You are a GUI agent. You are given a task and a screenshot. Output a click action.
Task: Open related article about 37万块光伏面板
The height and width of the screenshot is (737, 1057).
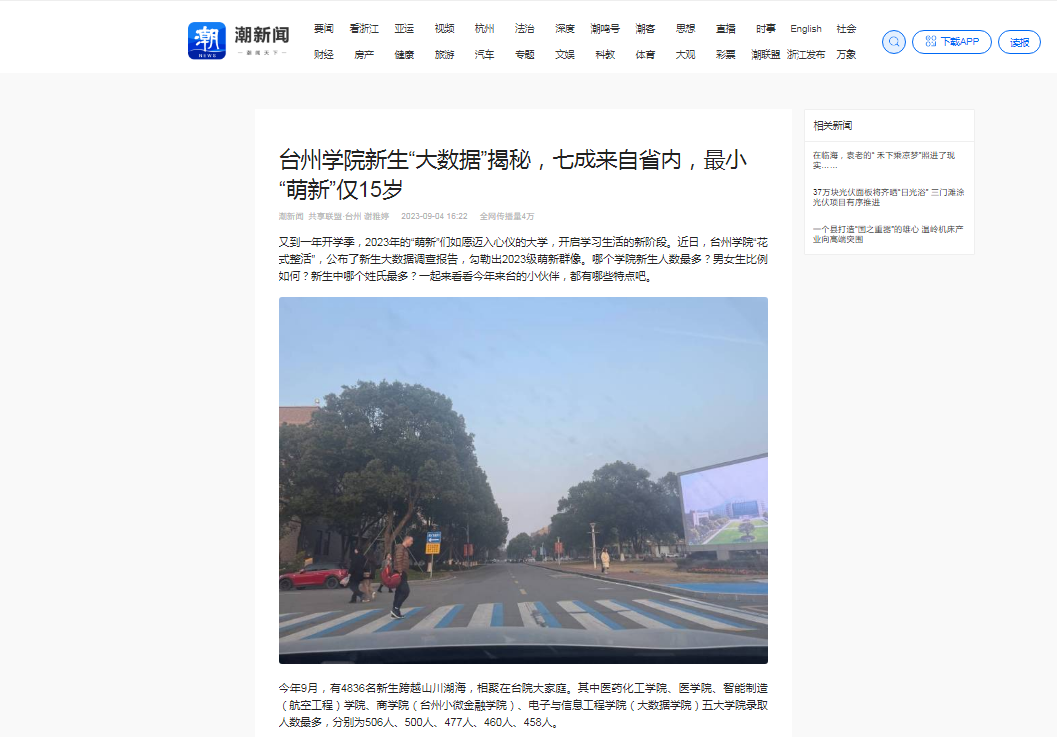(888, 196)
